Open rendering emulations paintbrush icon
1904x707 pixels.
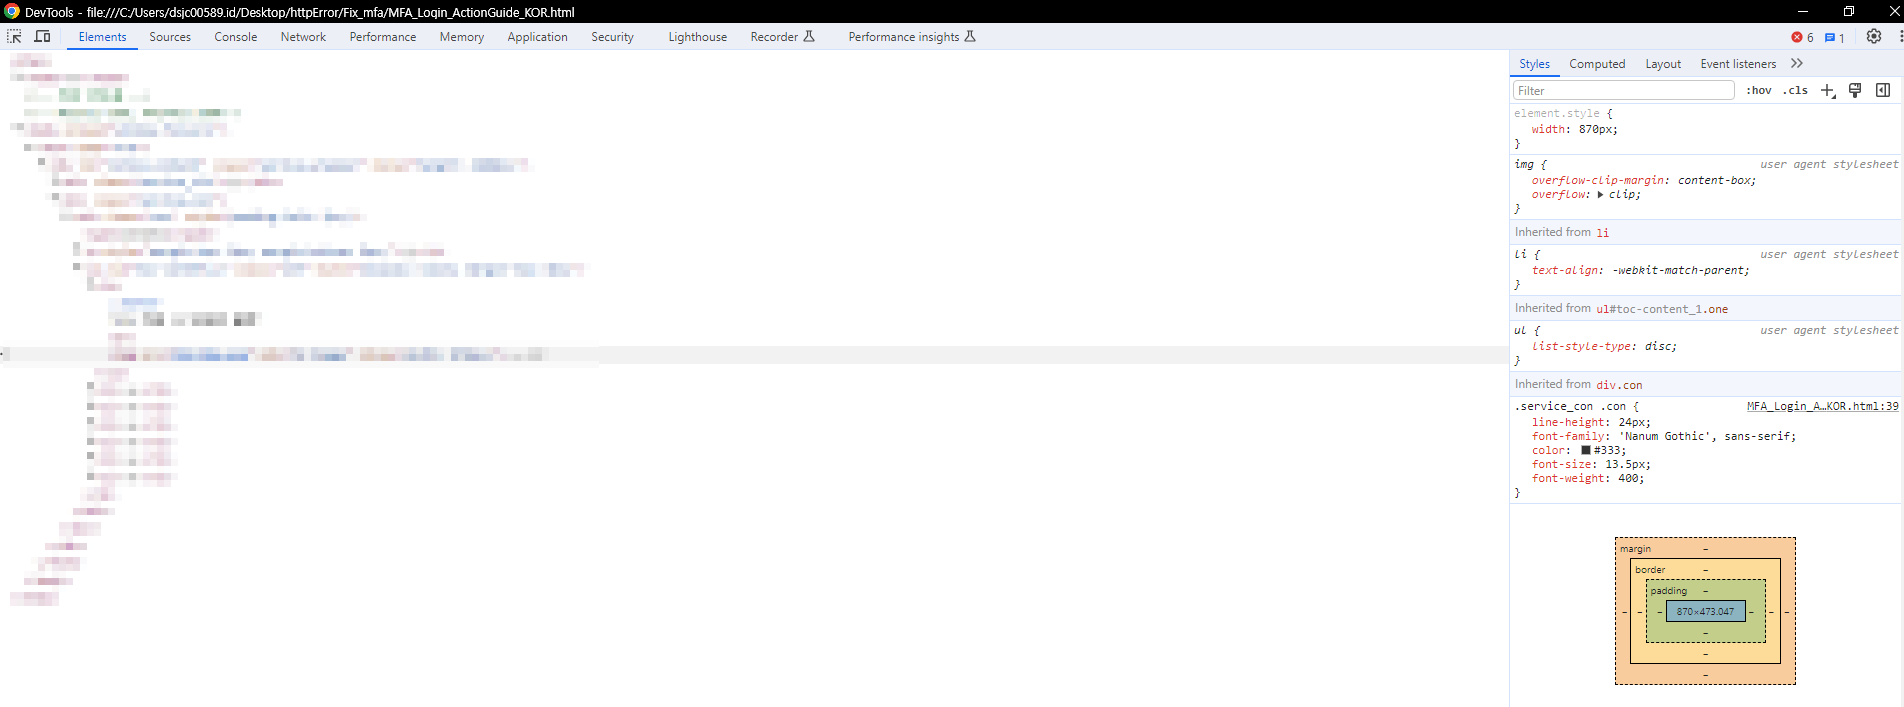pos(1855,90)
